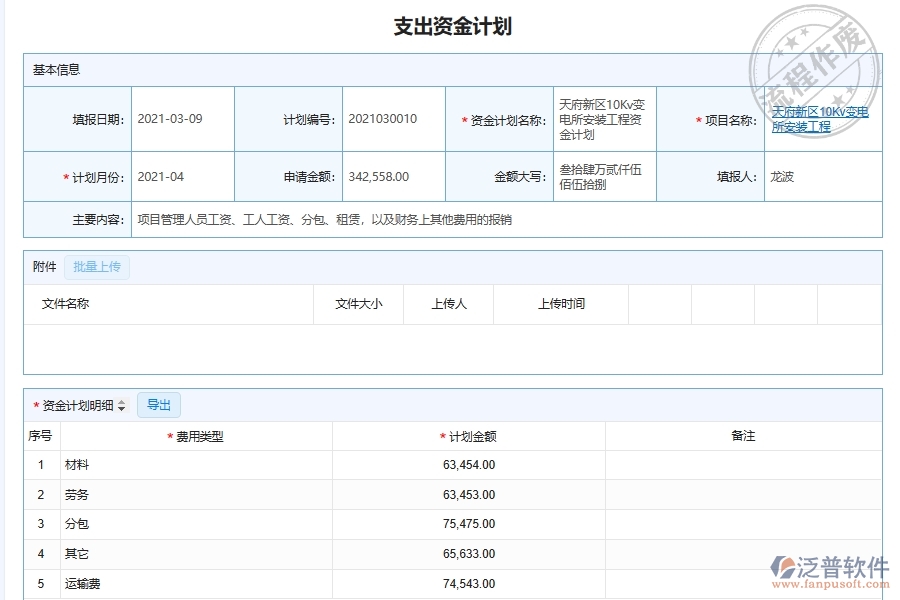Open the 天府新区10Kv变电所安装工程 project link
900x600 pixels.
pos(820,118)
